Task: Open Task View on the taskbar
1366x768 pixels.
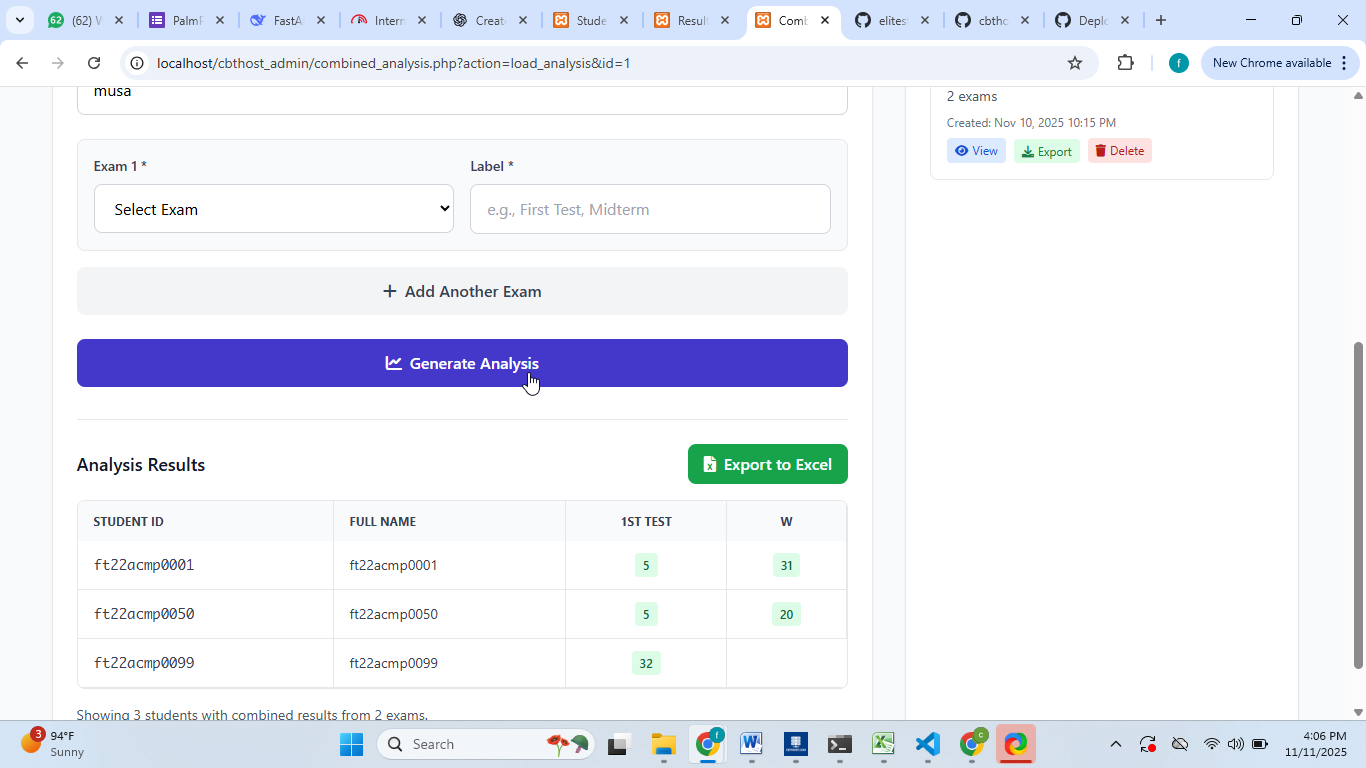Action: coord(618,744)
